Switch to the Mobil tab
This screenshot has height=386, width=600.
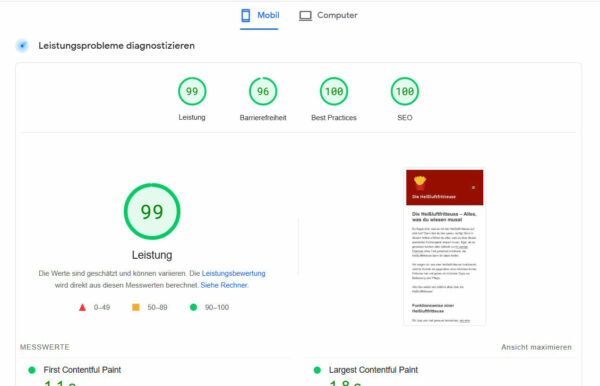[259, 16]
